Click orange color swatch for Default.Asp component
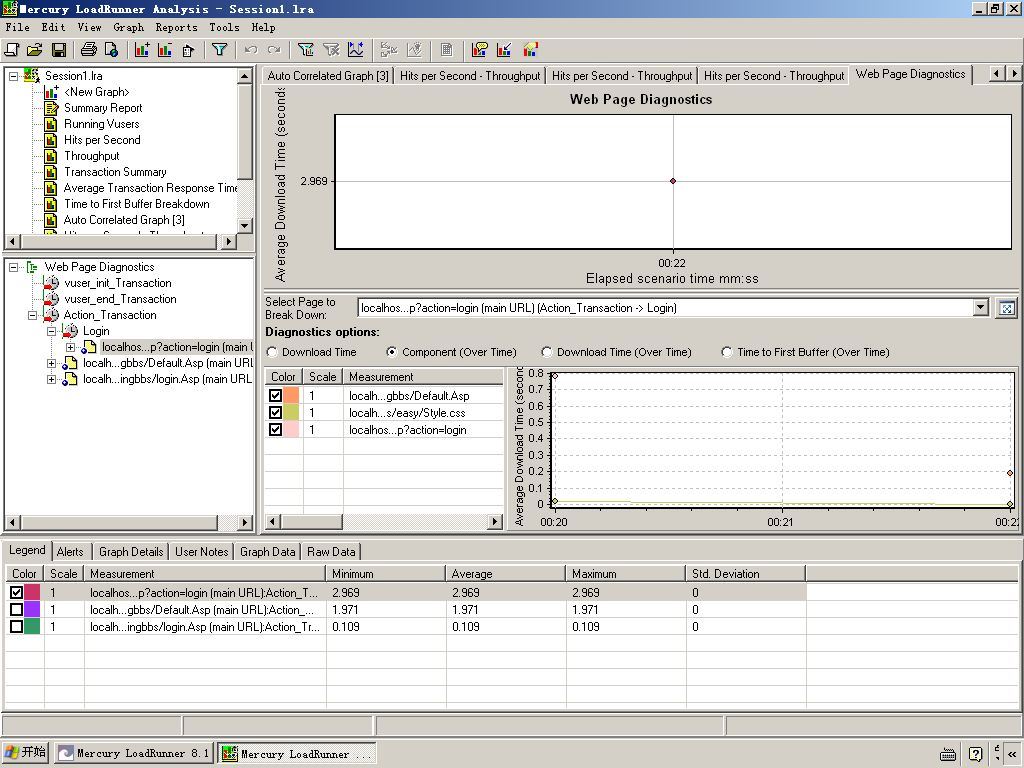This screenshot has width=1024, height=768. click(291, 396)
